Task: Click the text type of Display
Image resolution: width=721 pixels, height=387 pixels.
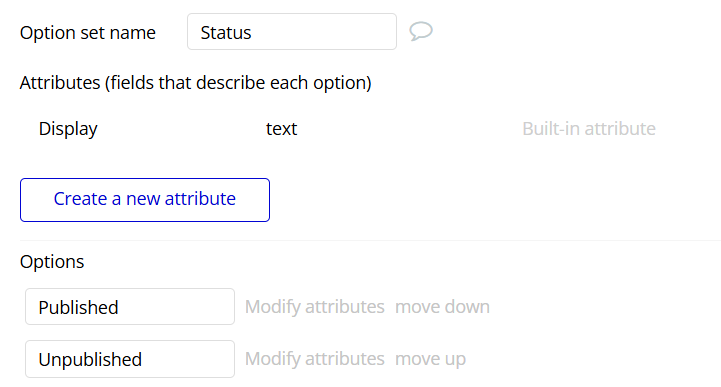Action: (x=281, y=129)
